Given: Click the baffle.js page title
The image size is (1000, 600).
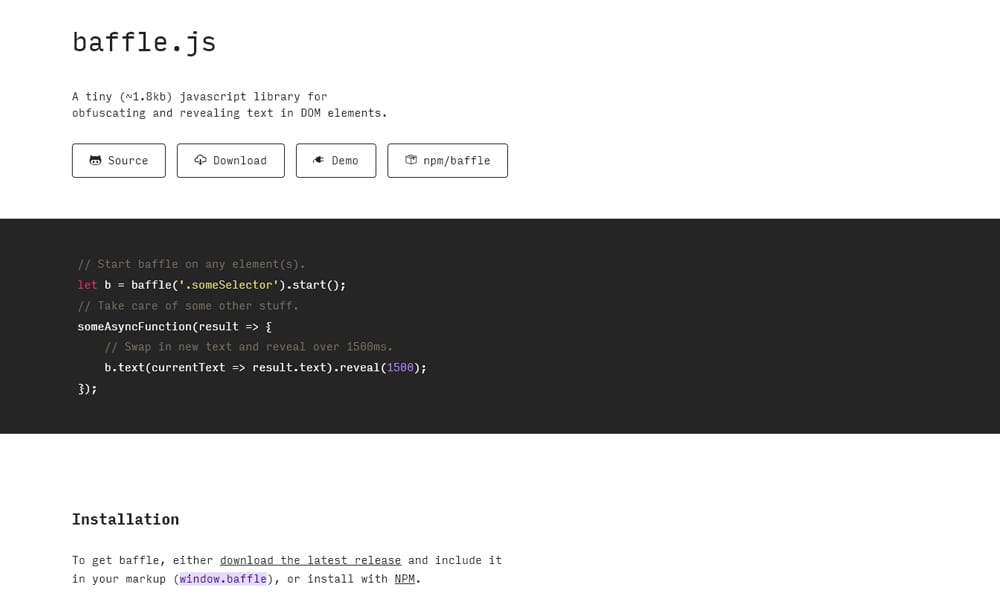Looking at the screenshot, I should coord(143,42).
